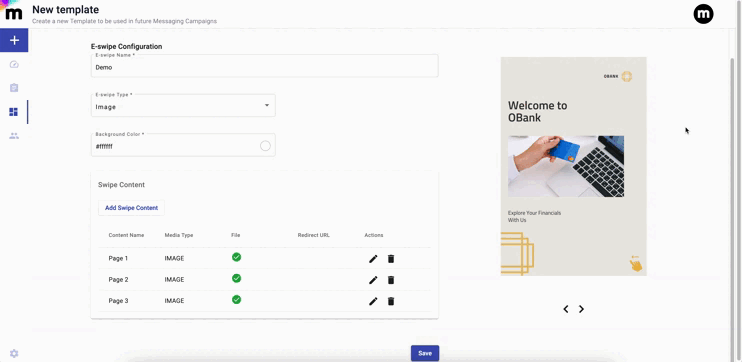Click the File column header
Screen dimensions: 742x362
[236, 235]
